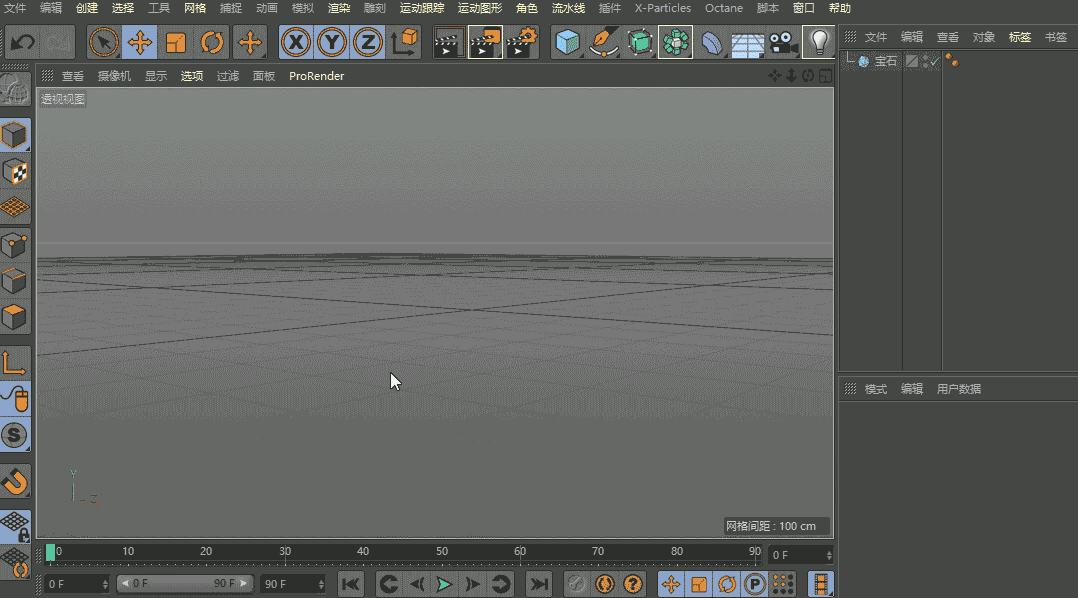Click the go-to-last-frame button
The width and height of the screenshot is (1078, 598).
[538, 584]
